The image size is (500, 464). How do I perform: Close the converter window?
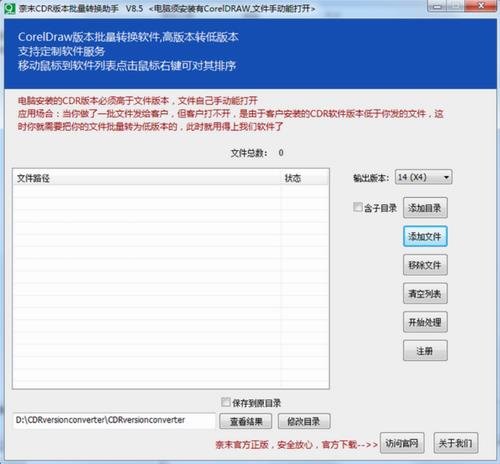click(x=481, y=6)
